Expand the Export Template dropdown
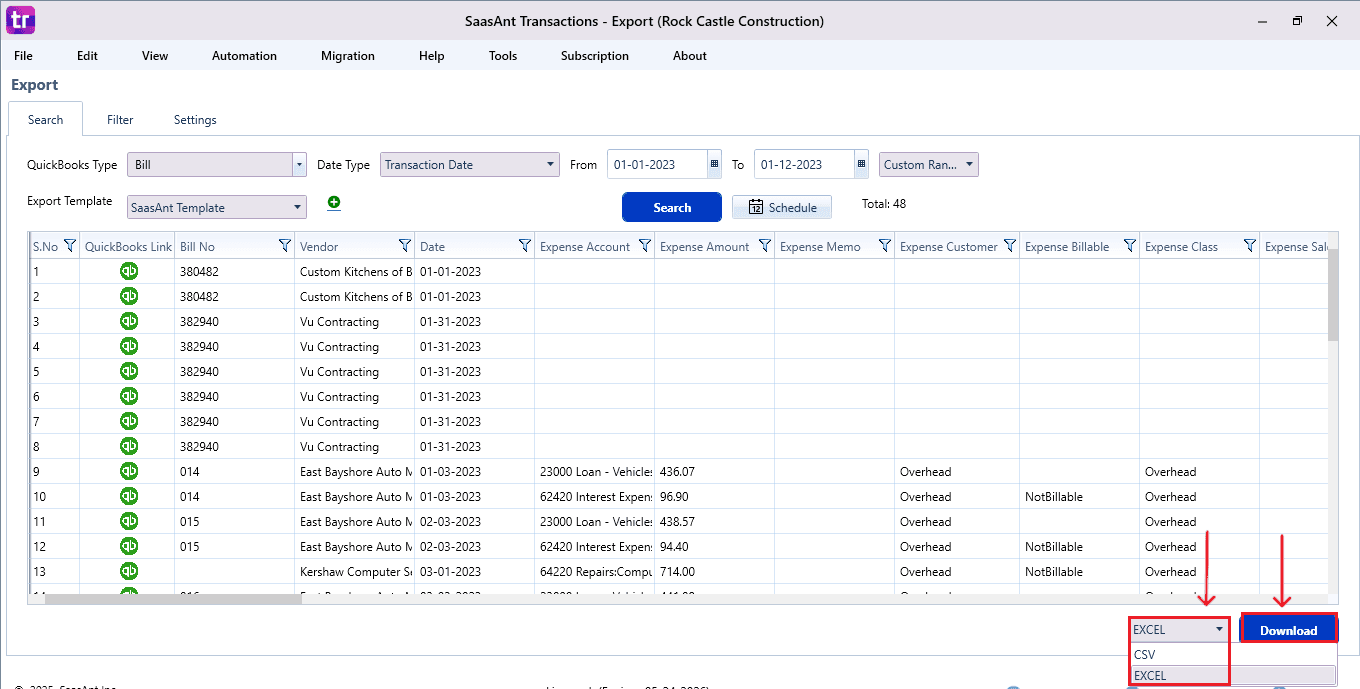The image size is (1360, 689). (298, 207)
